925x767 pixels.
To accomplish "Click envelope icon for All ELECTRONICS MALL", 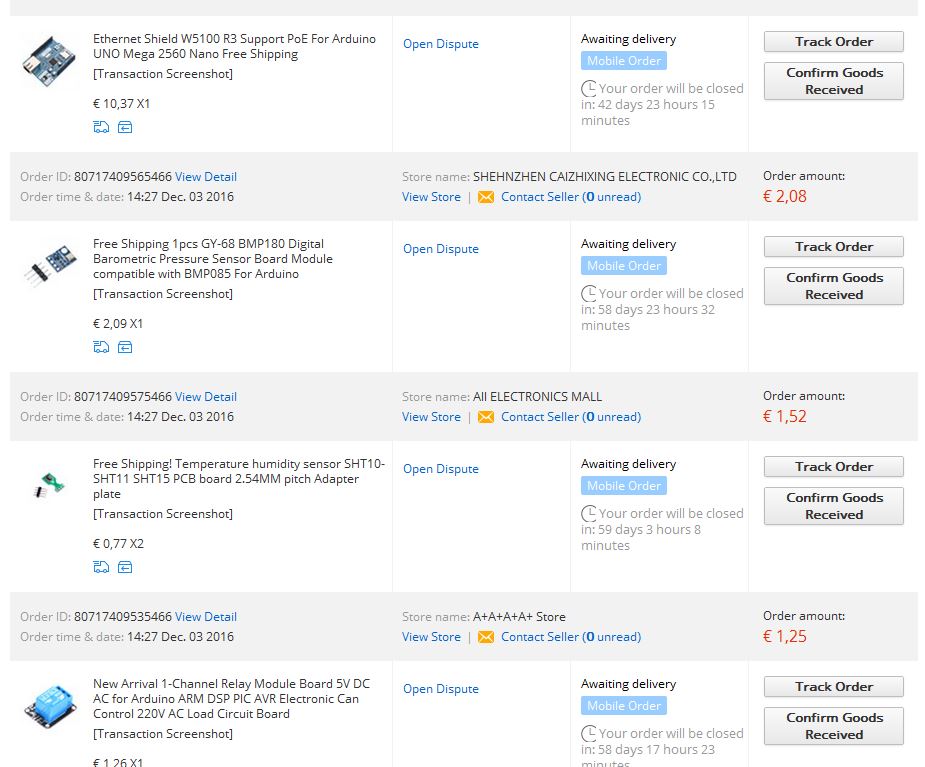I will click(x=486, y=417).
